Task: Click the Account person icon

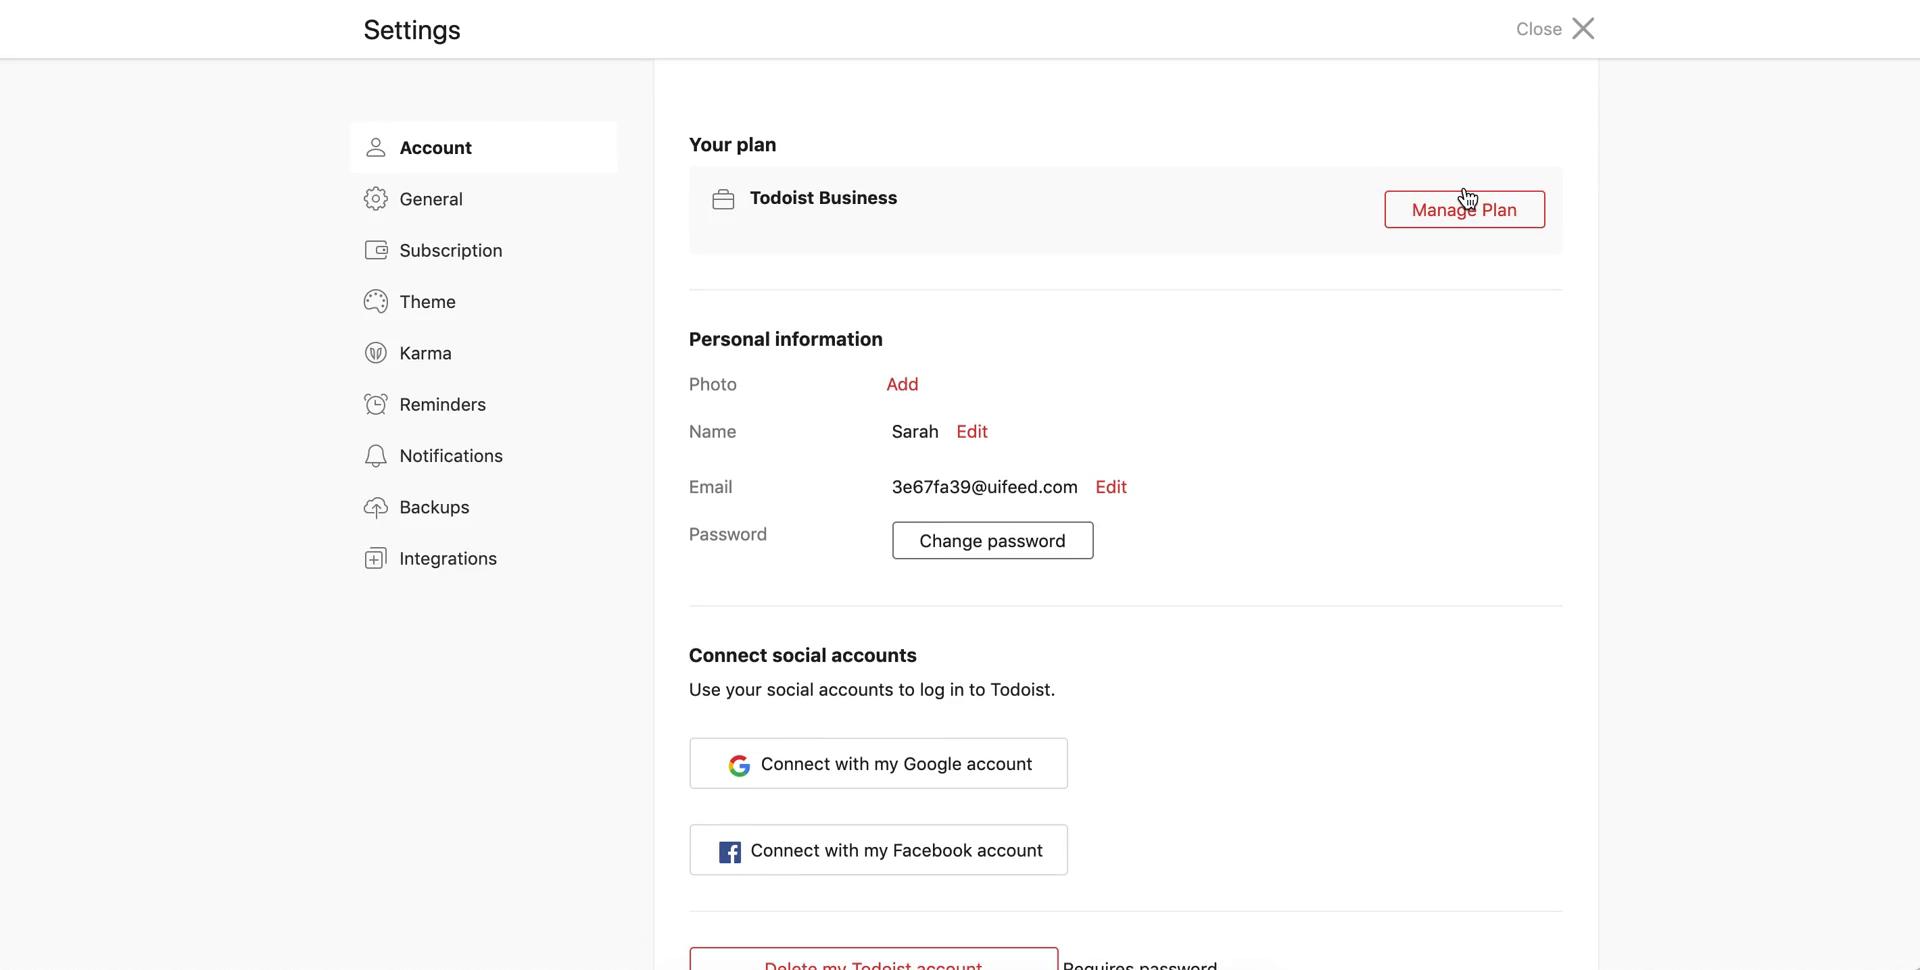Action: [x=376, y=148]
